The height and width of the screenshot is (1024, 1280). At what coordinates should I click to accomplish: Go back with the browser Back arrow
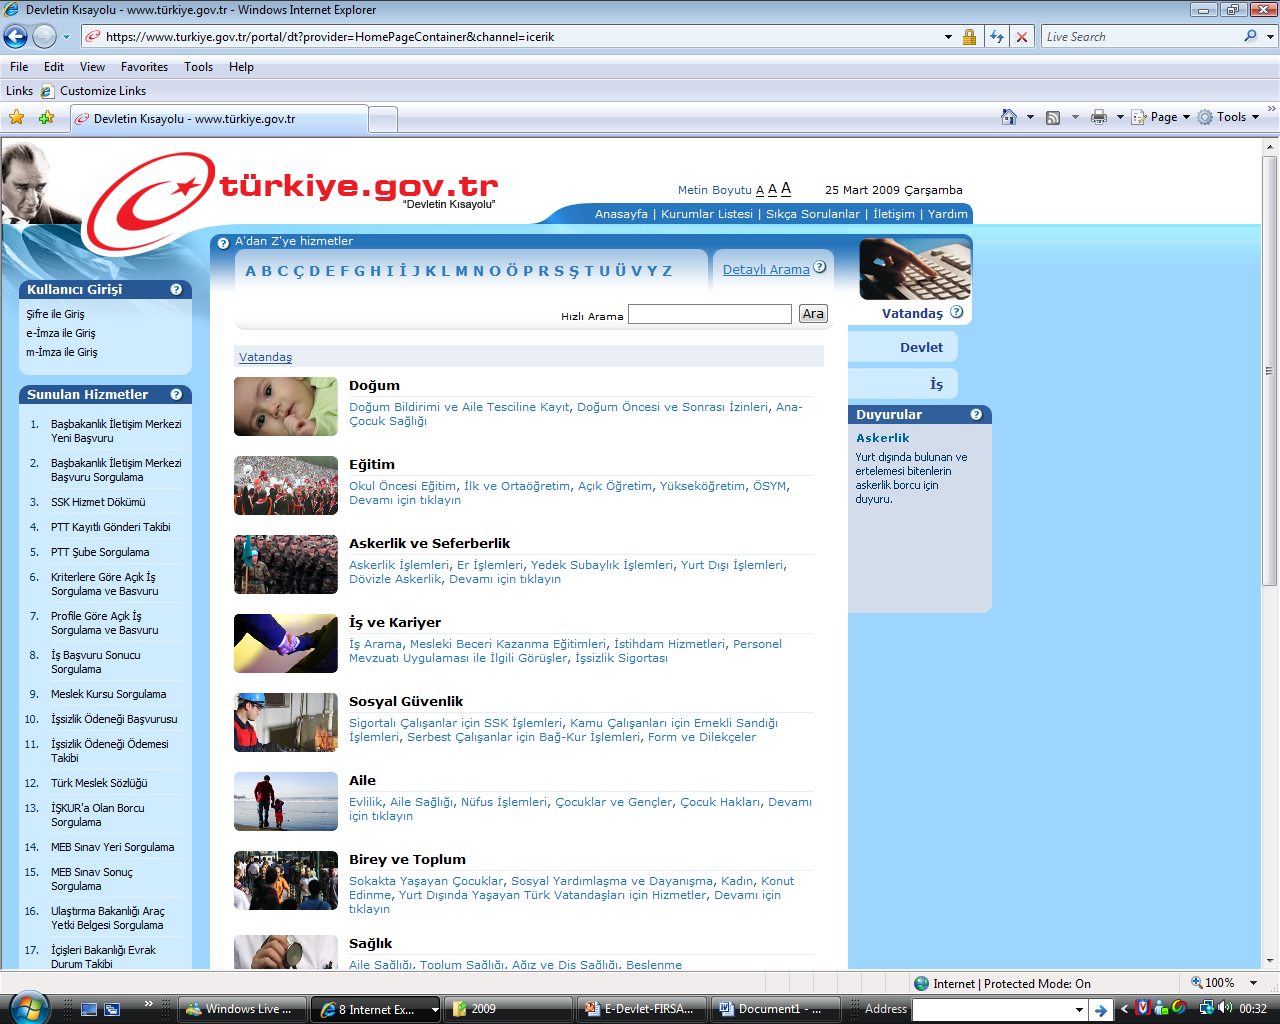[x=15, y=37]
